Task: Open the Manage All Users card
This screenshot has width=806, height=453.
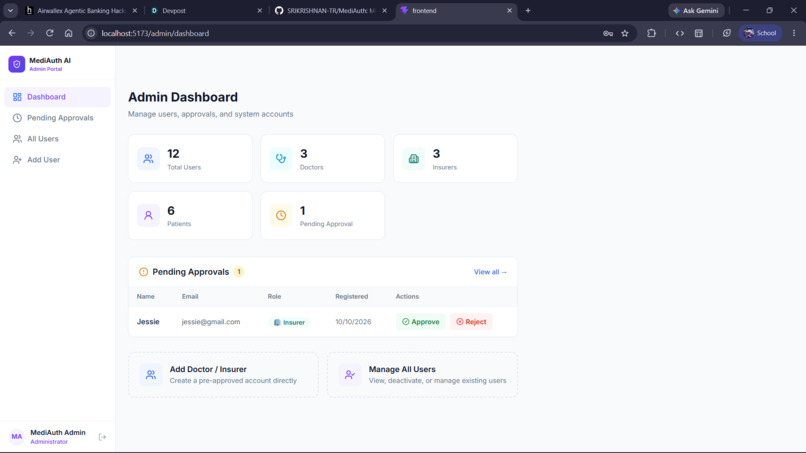Action: (422, 375)
